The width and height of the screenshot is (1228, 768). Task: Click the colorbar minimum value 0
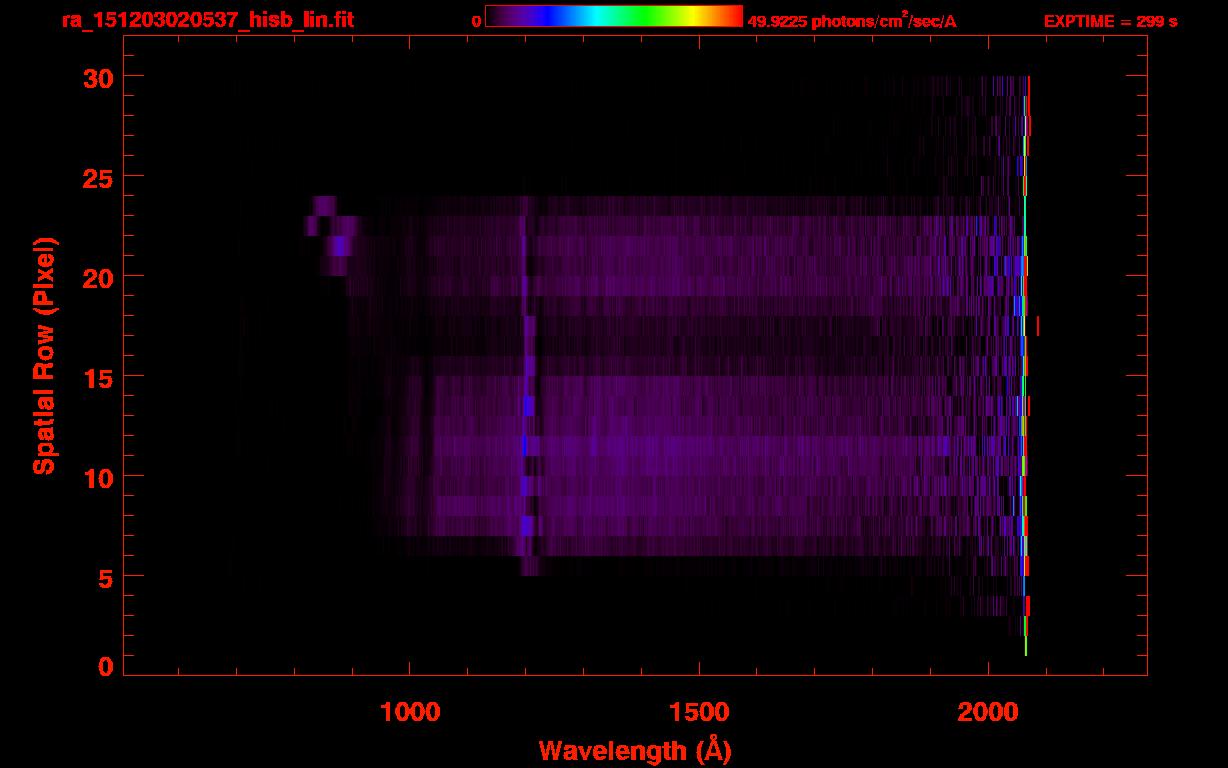tap(476, 21)
